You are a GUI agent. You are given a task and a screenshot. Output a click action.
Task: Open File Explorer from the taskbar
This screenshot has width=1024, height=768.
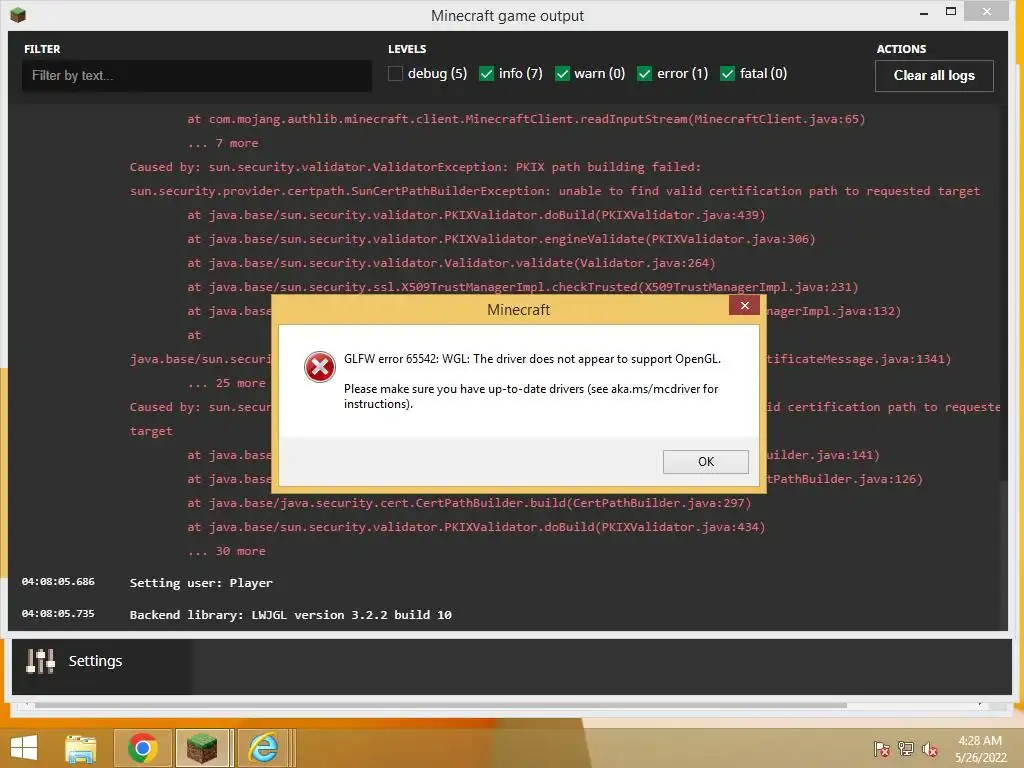pos(81,748)
